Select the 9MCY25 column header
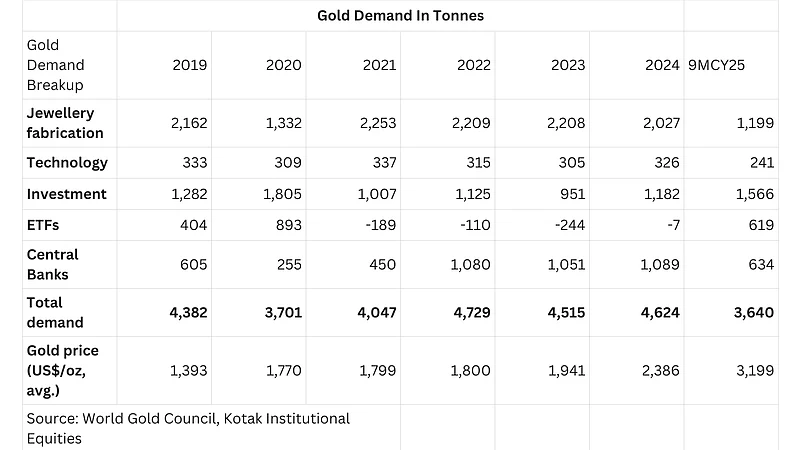 click(718, 65)
